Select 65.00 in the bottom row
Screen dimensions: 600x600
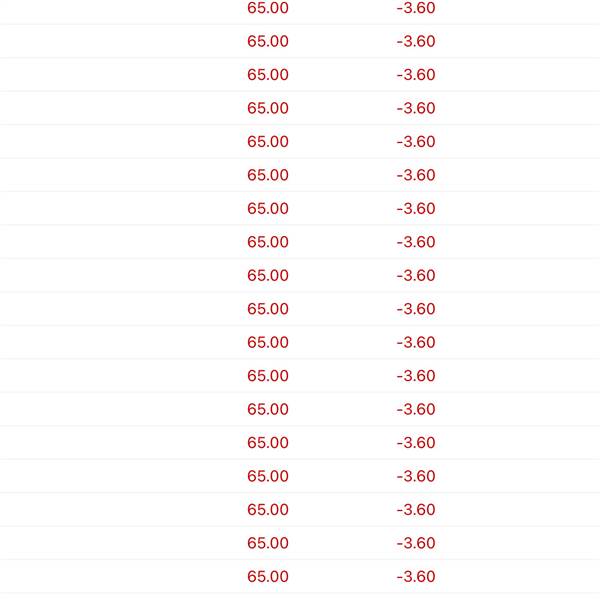[x=268, y=577]
